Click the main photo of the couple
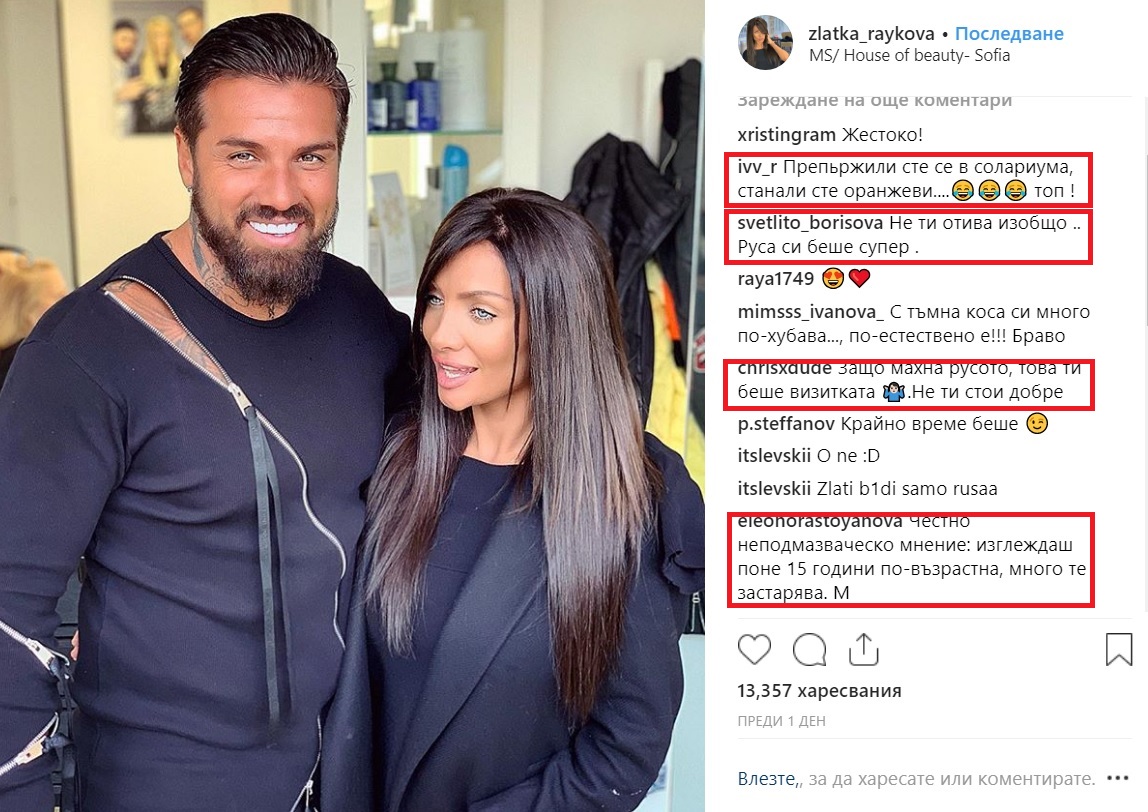The height and width of the screenshot is (812, 1148). (352, 406)
